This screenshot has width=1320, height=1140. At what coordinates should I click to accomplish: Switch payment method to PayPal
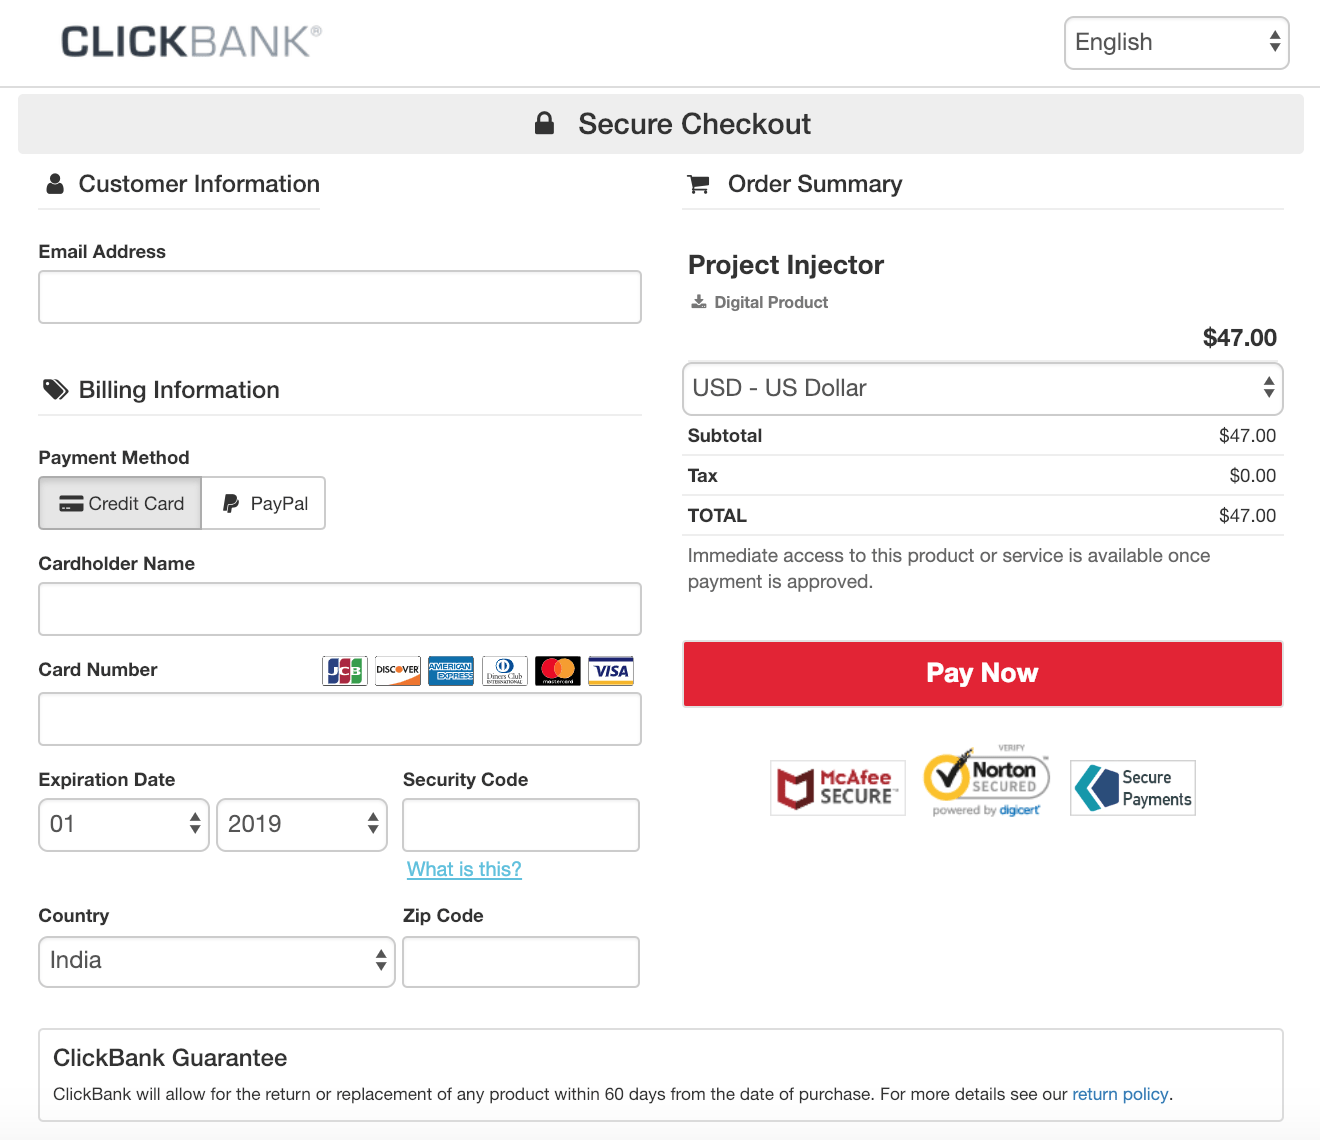coord(264,503)
